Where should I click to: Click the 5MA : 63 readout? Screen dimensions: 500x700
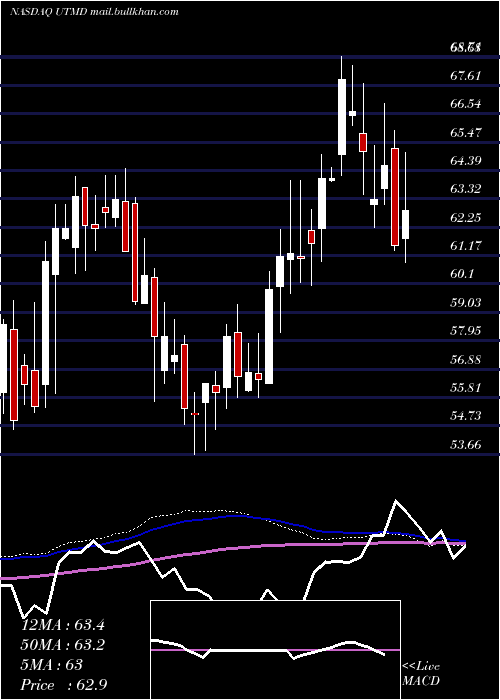tap(52, 665)
